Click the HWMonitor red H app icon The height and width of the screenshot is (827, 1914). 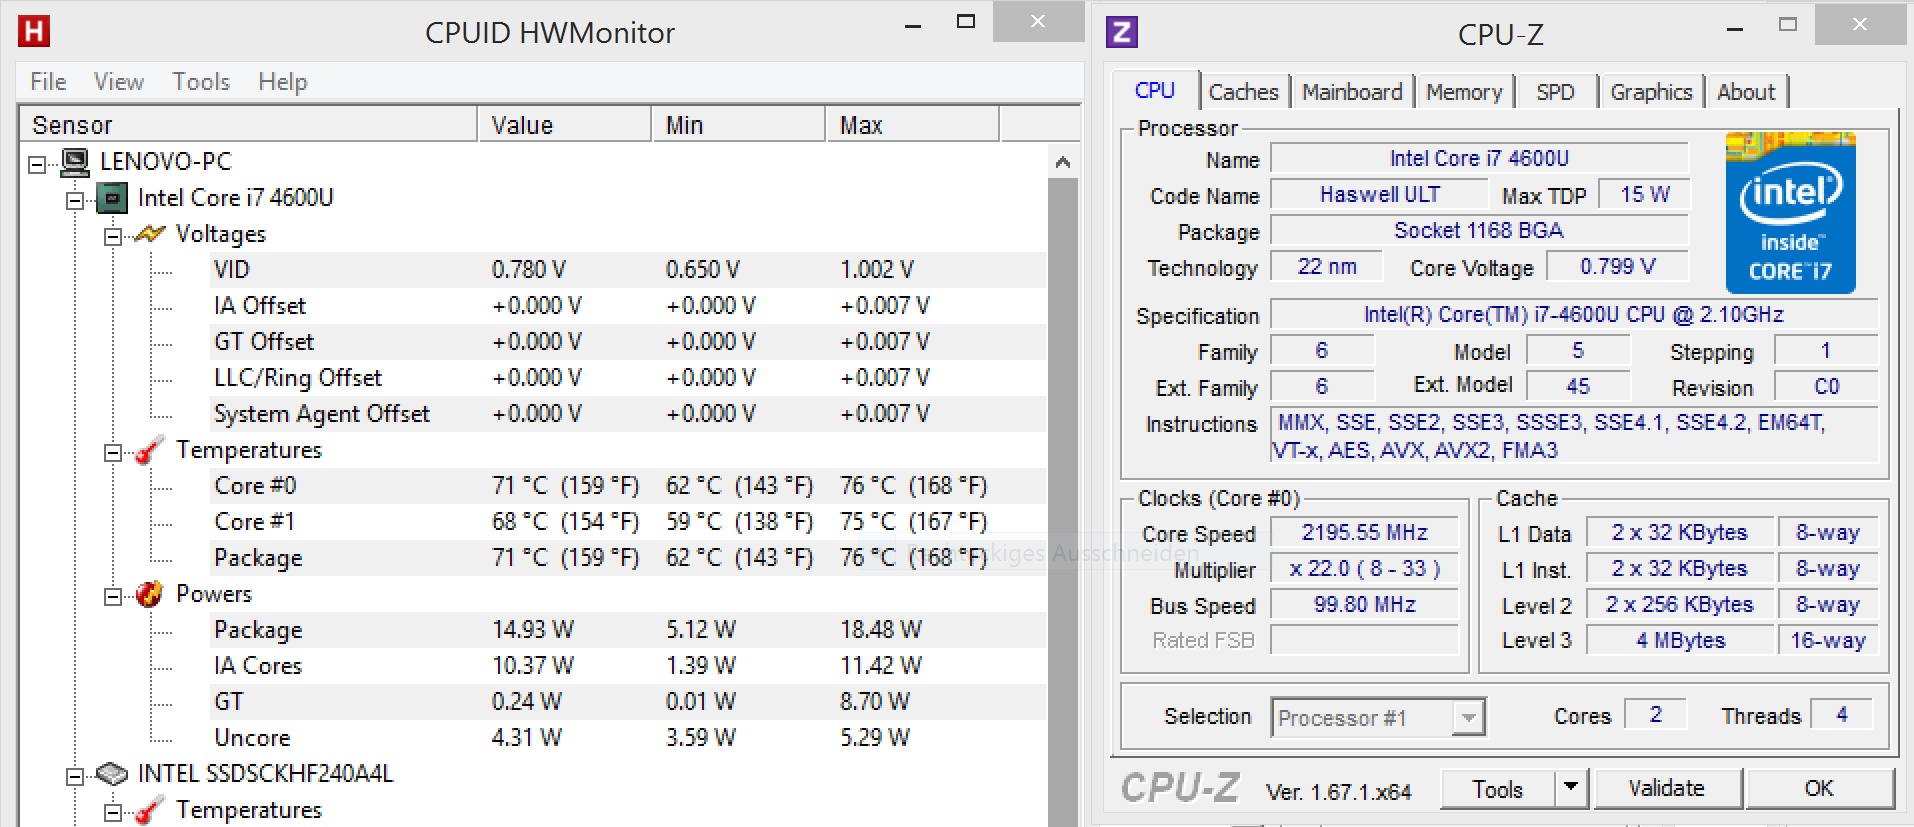34,31
